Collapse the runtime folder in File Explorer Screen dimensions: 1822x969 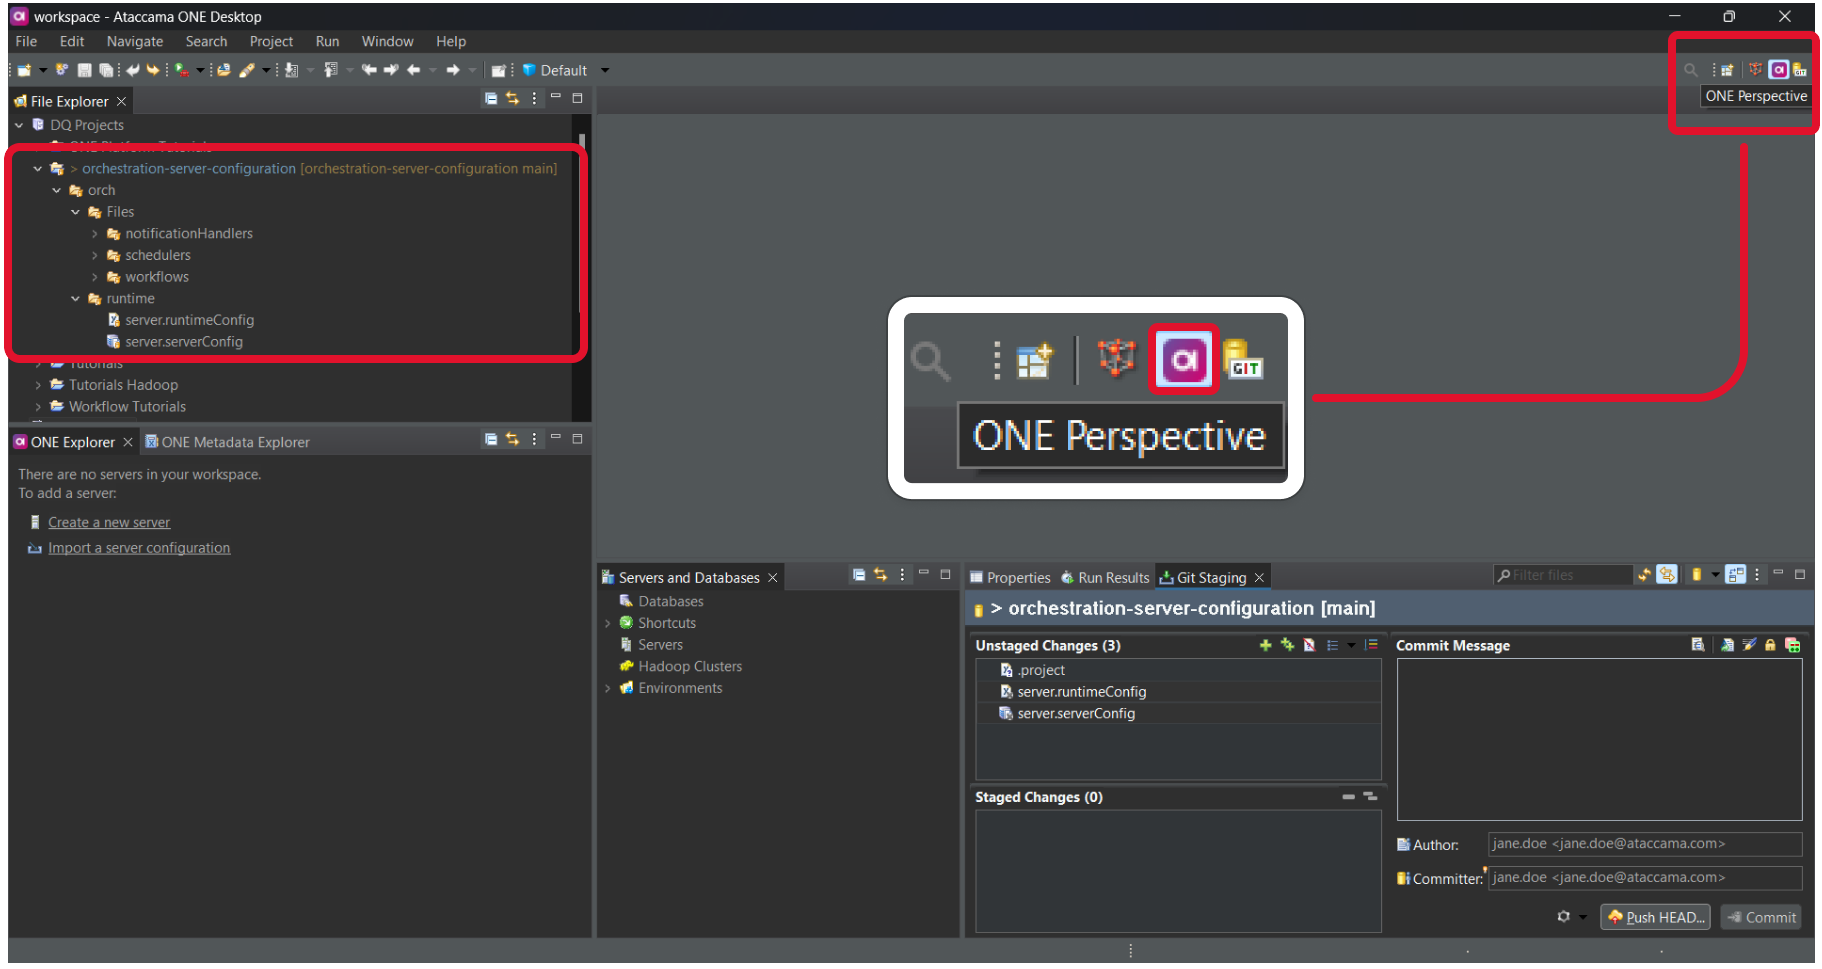76,299
